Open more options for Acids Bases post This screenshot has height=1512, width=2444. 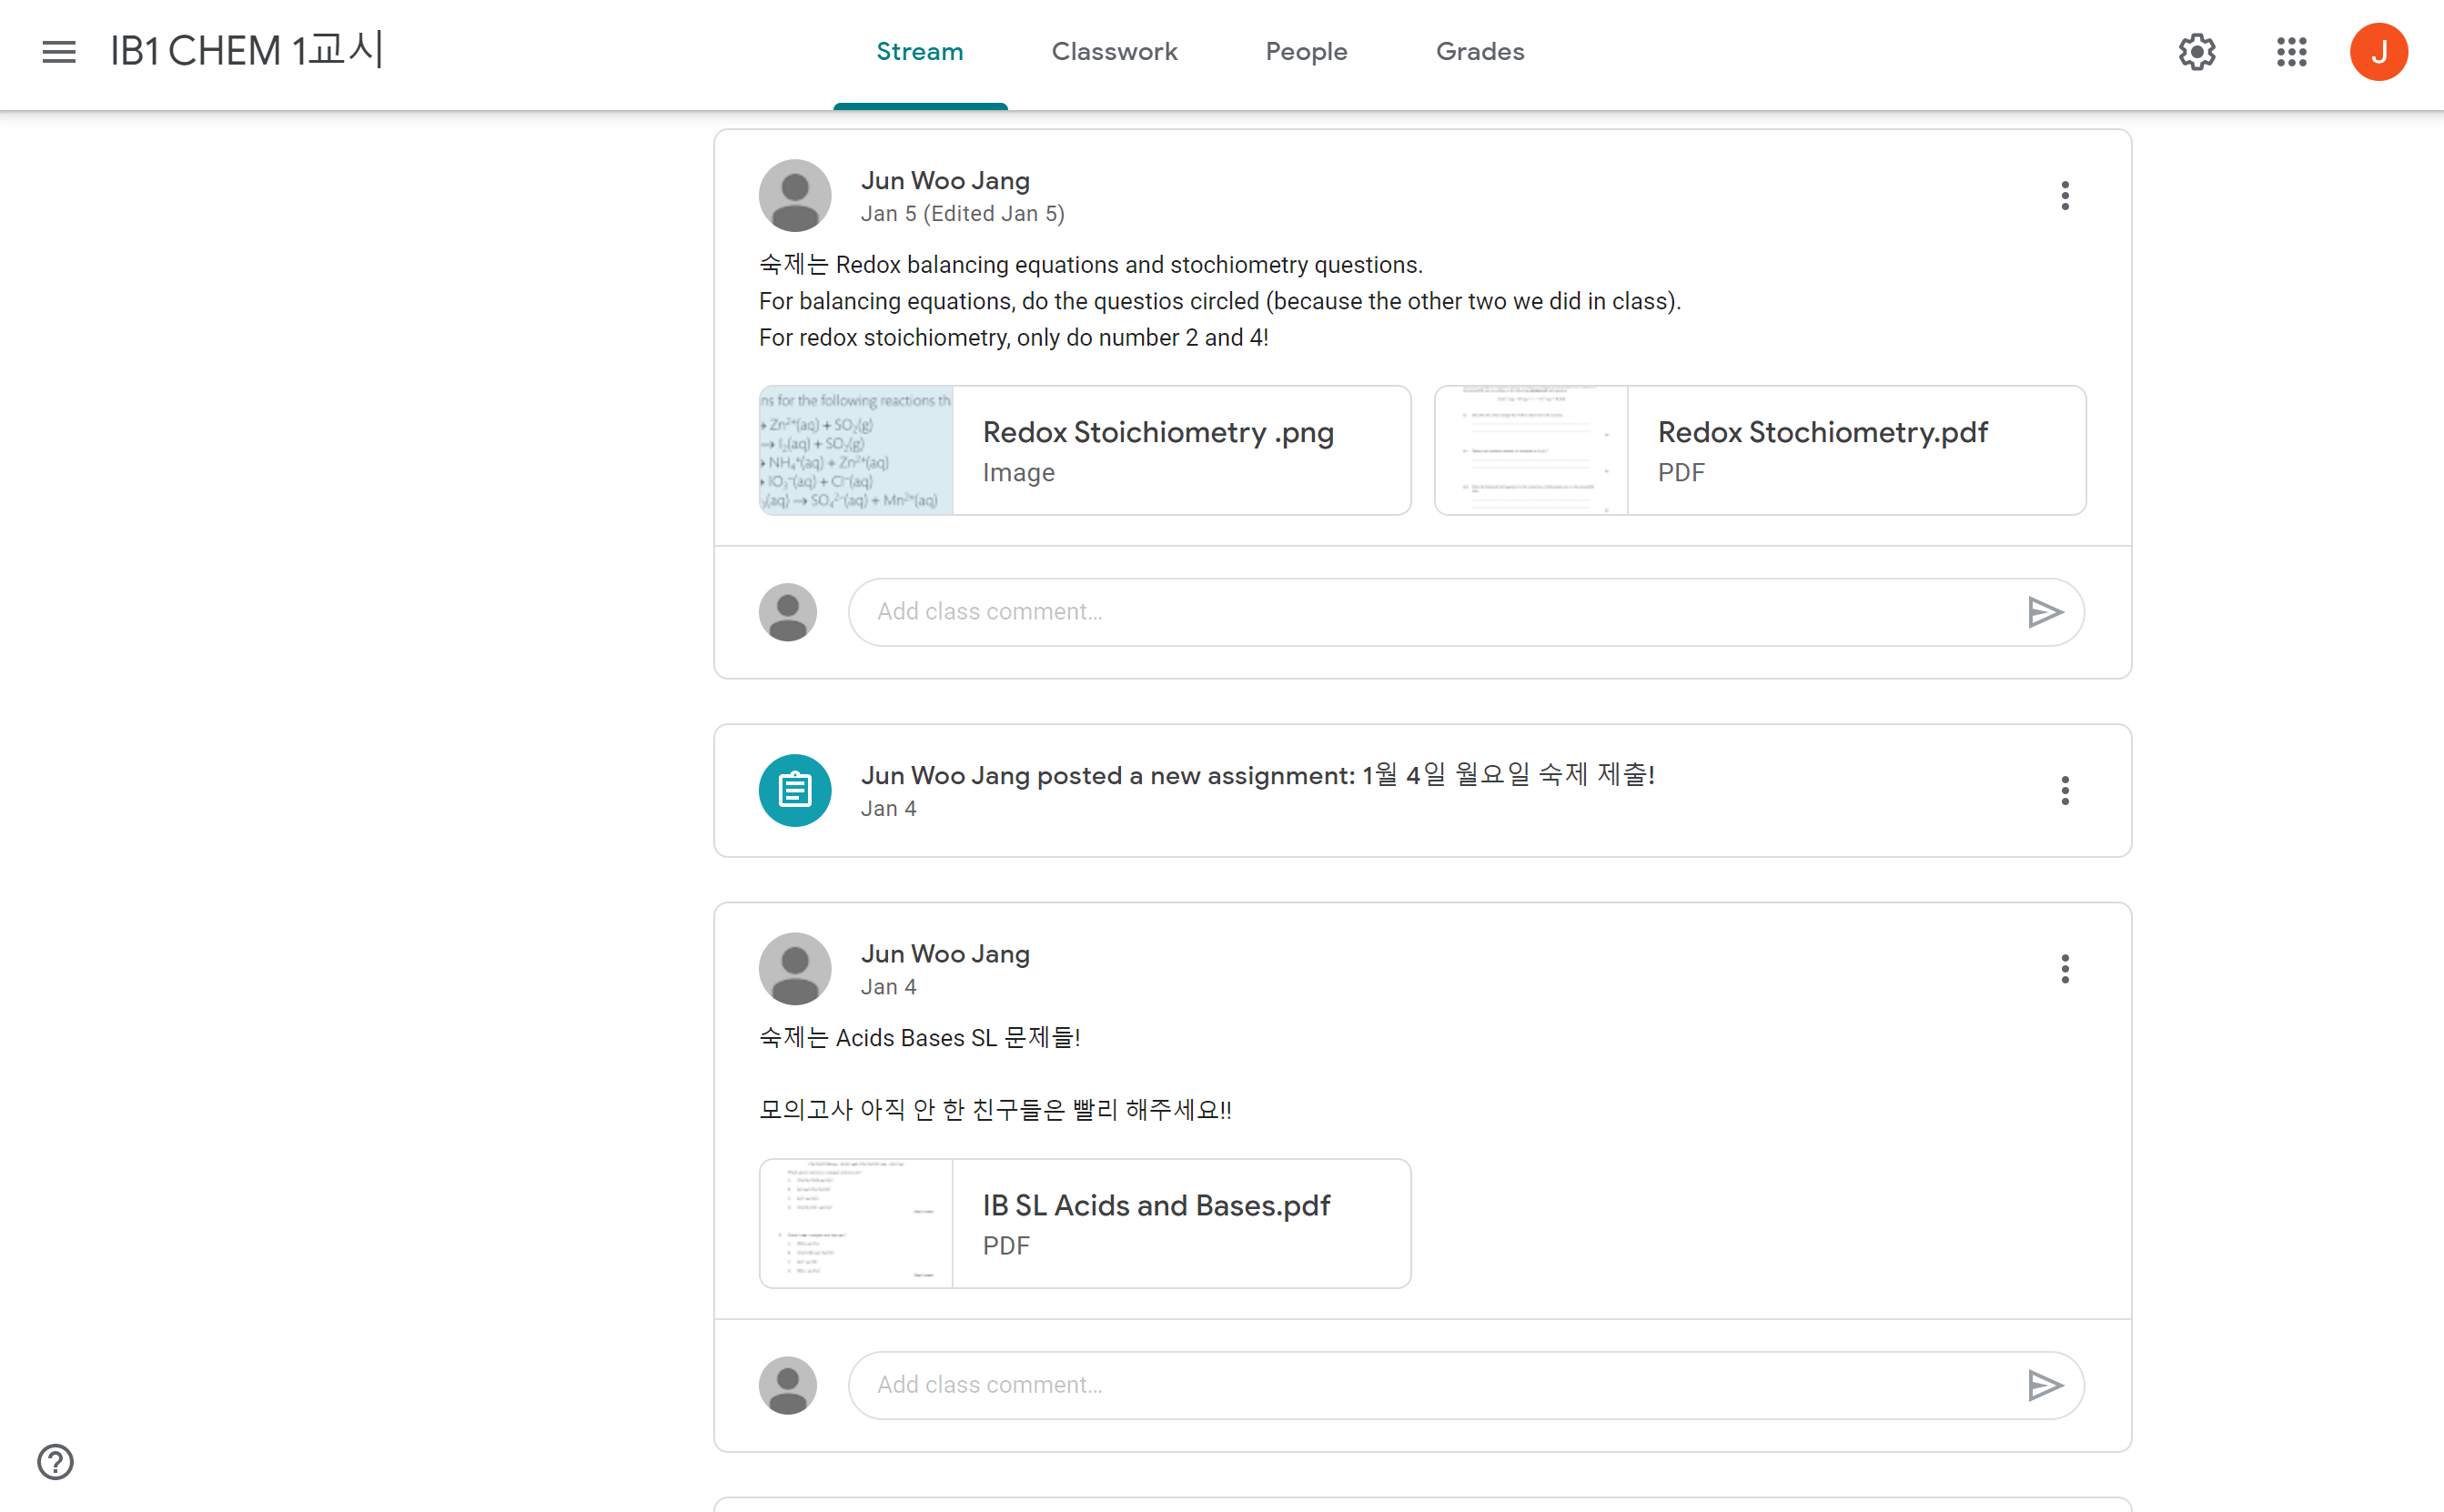2064,968
